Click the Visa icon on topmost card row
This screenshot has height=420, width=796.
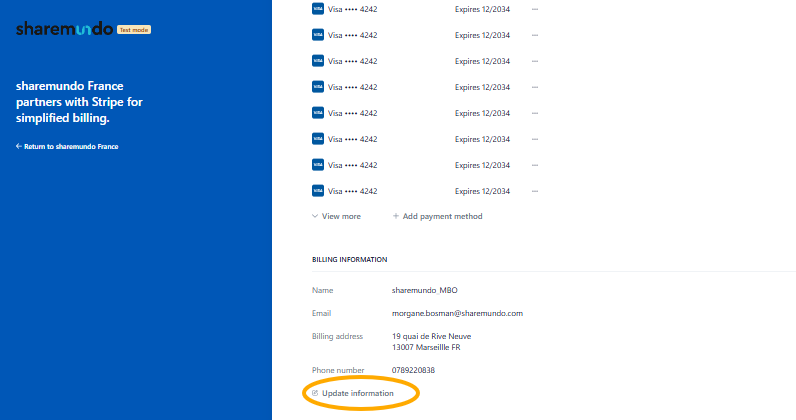coord(318,9)
